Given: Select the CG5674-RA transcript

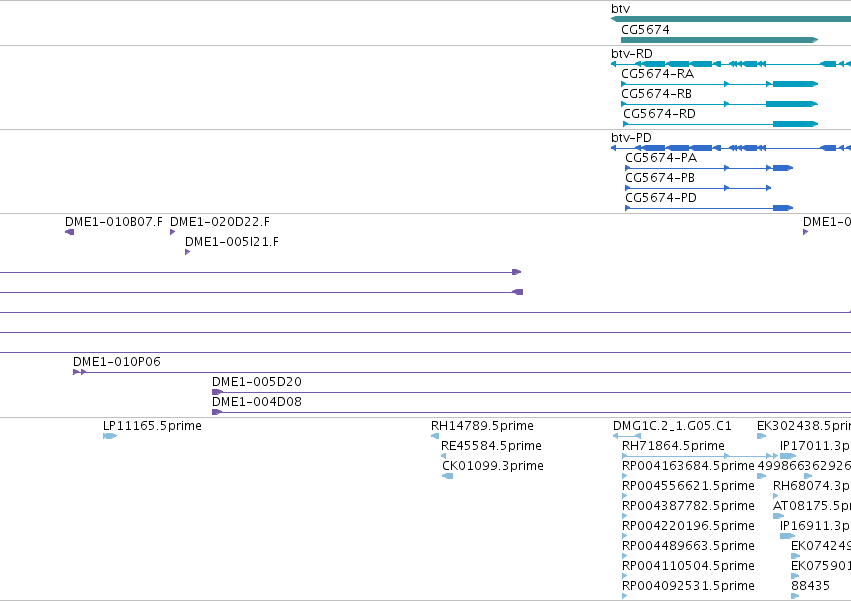Looking at the screenshot, I should [719, 84].
